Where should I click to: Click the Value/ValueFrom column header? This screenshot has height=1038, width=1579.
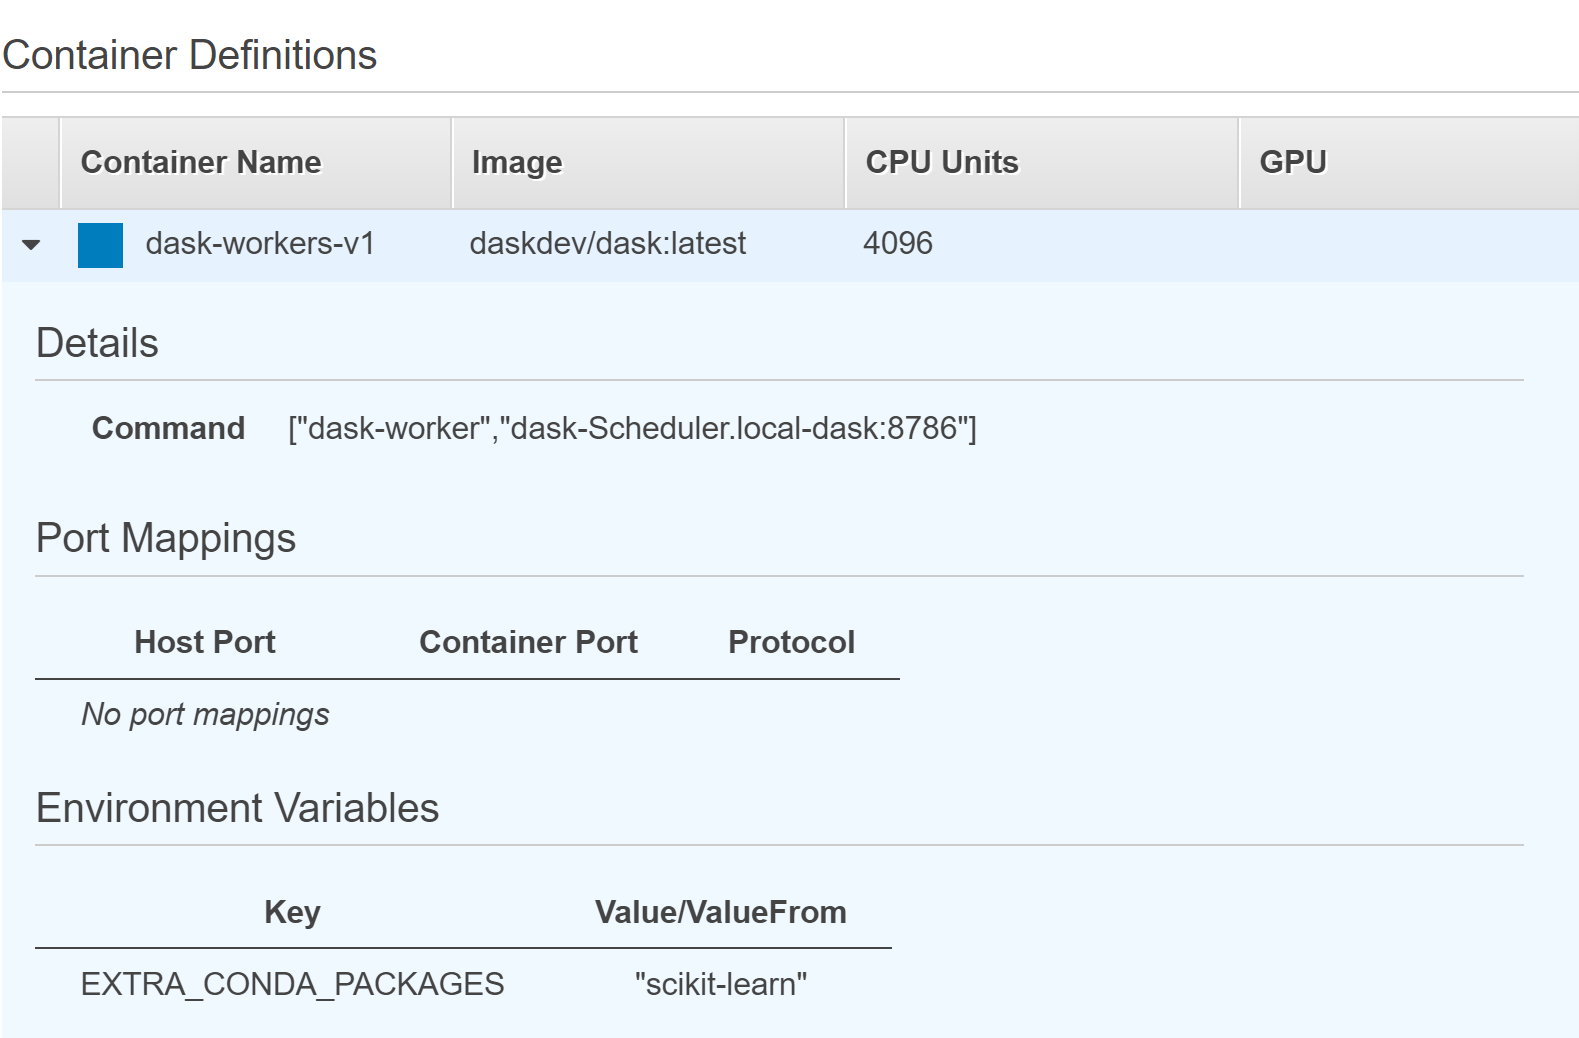pos(720,912)
